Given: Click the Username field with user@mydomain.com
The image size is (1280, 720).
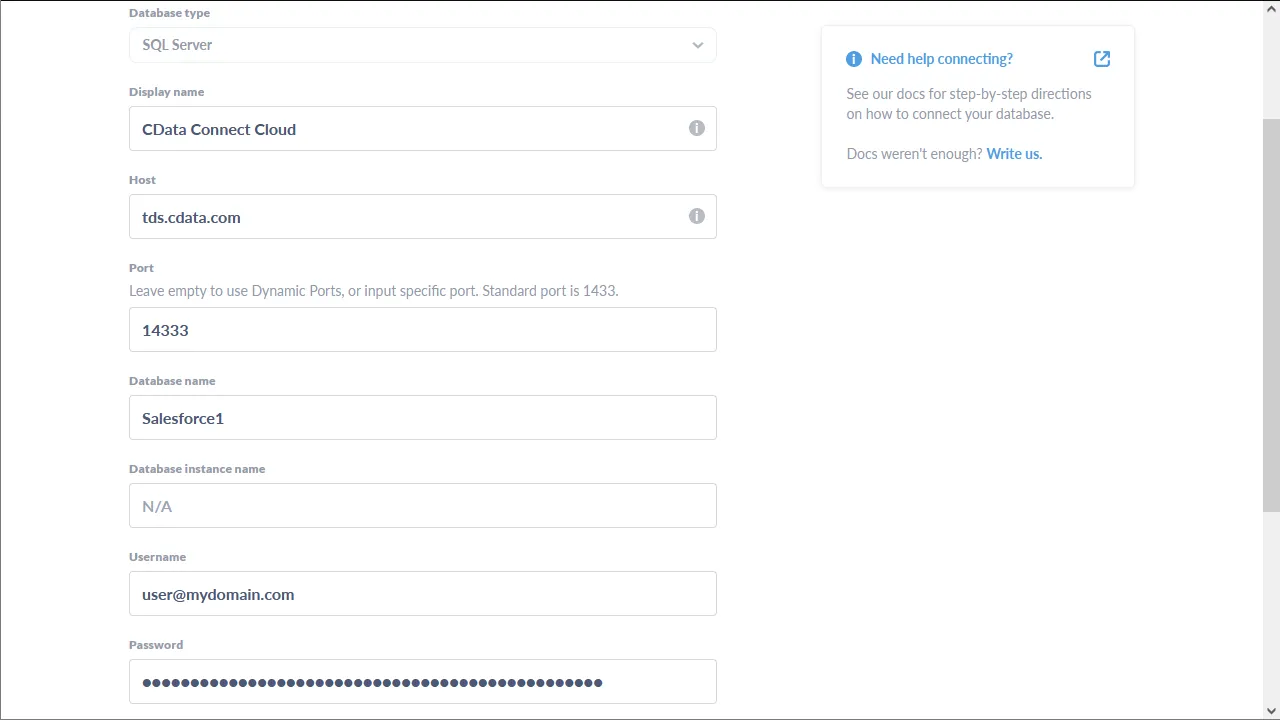Looking at the screenshot, I should point(422,594).
